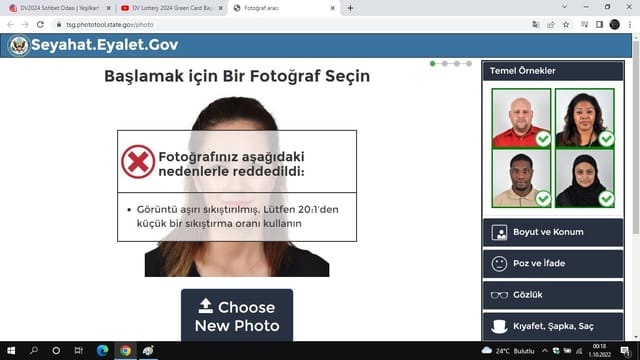Open Kıyafet, Şapka, Saç section

[x=553, y=326]
